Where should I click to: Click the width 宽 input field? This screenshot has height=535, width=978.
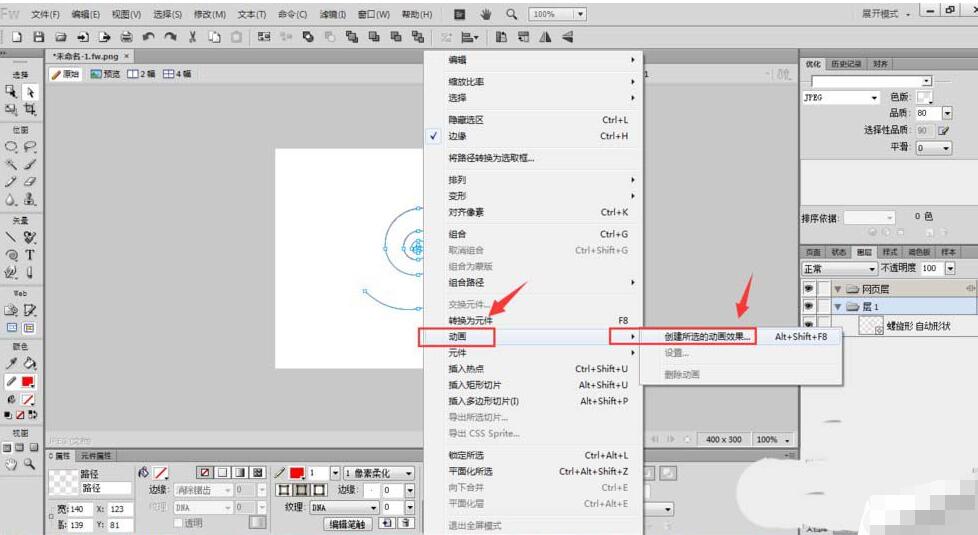(80, 509)
